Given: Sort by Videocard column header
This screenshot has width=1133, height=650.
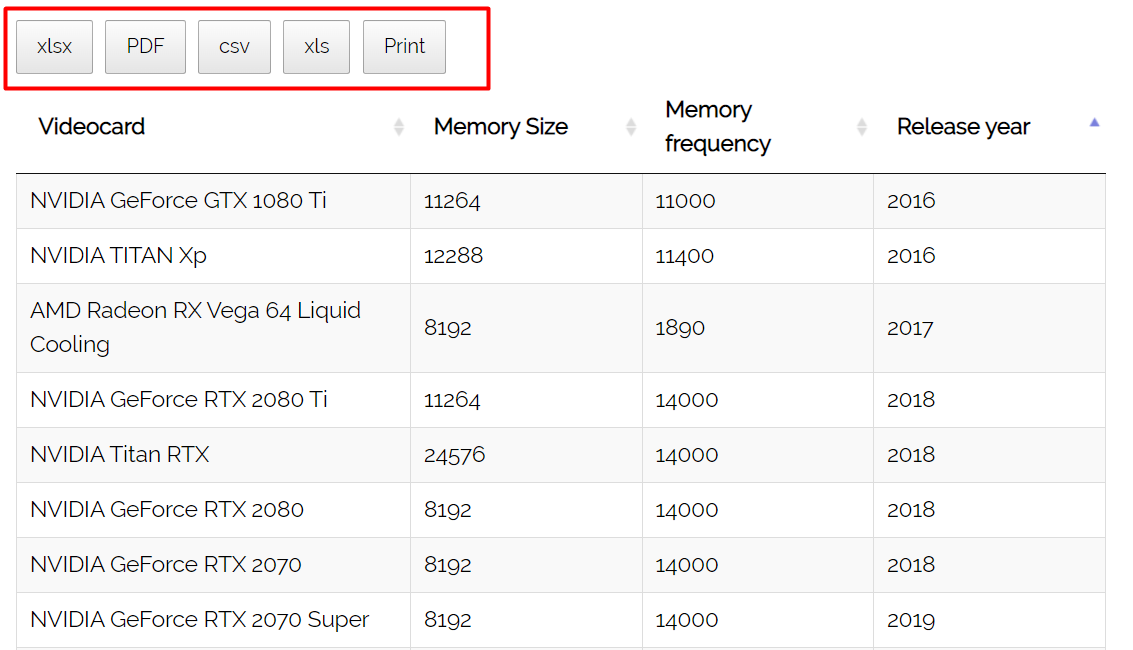Looking at the screenshot, I should [92, 126].
